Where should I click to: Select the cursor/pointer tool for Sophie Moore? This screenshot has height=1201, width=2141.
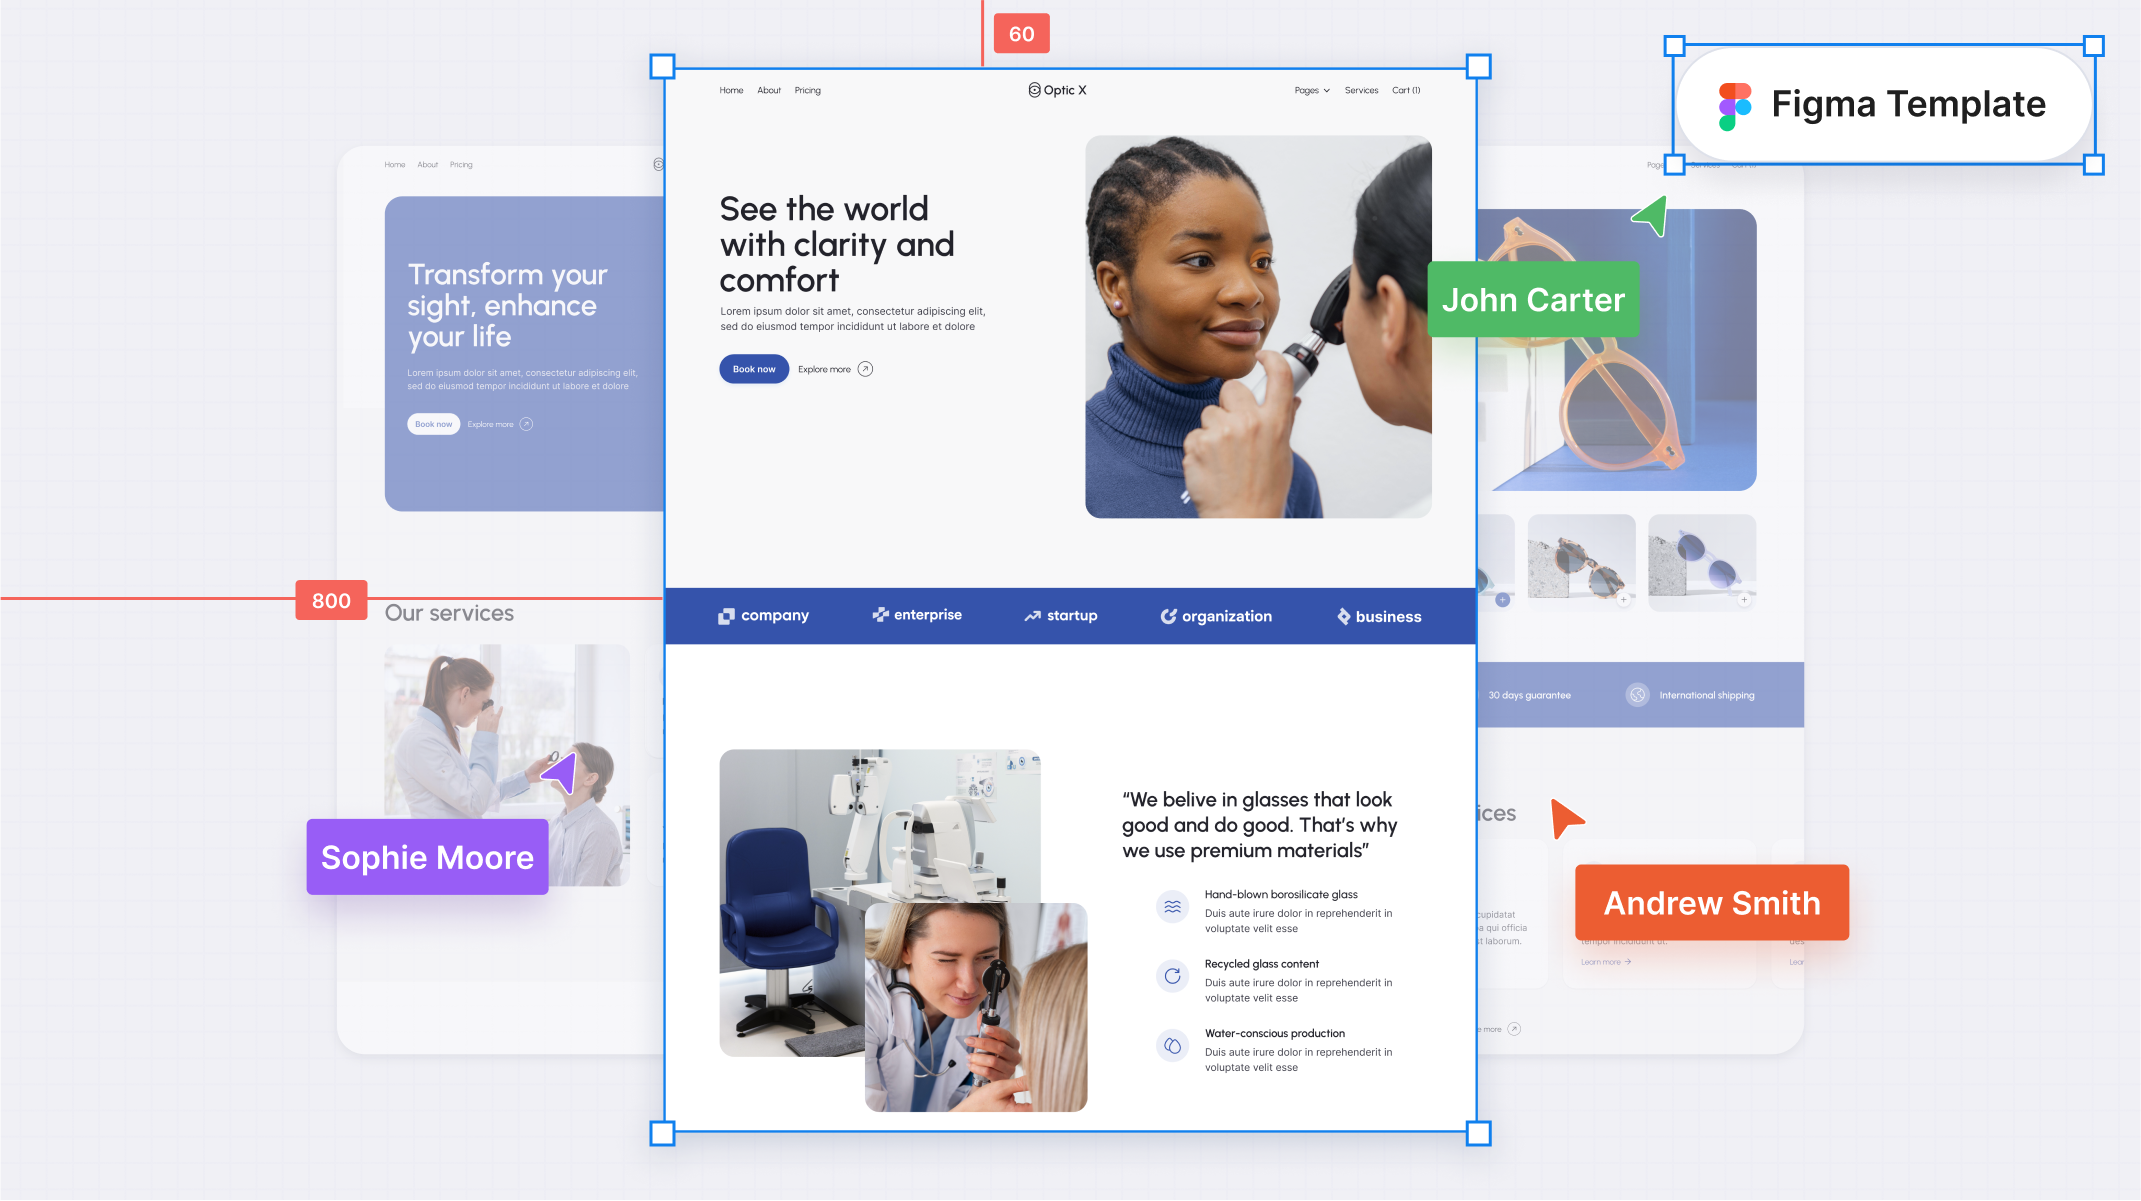click(x=563, y=770)
